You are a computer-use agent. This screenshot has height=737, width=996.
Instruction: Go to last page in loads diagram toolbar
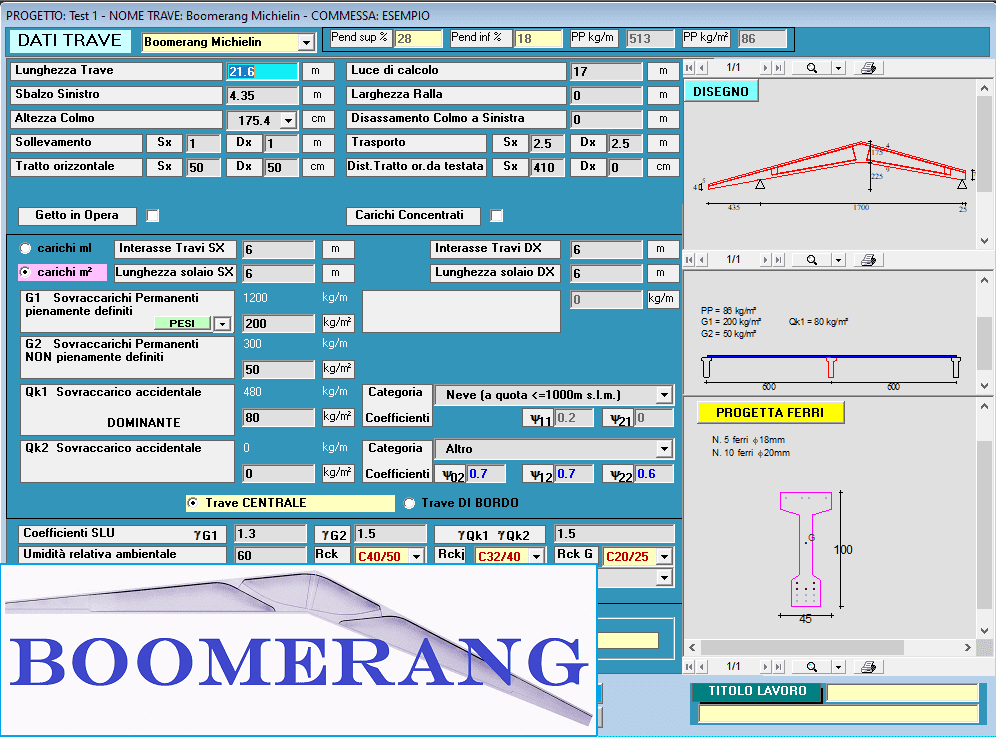pyautogui.click(x=779, y=259)
